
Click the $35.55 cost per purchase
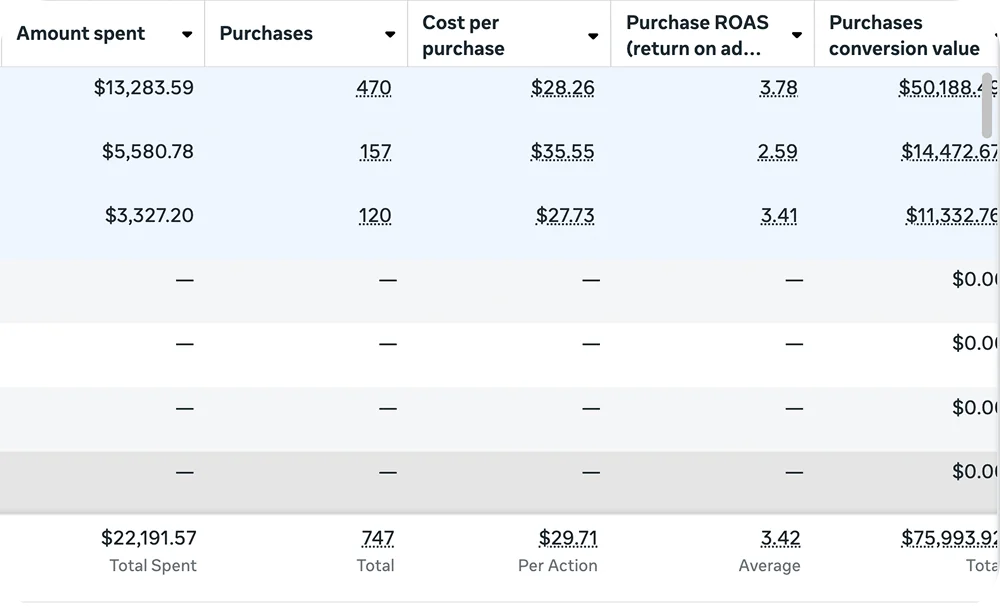(x=562, y=152)
